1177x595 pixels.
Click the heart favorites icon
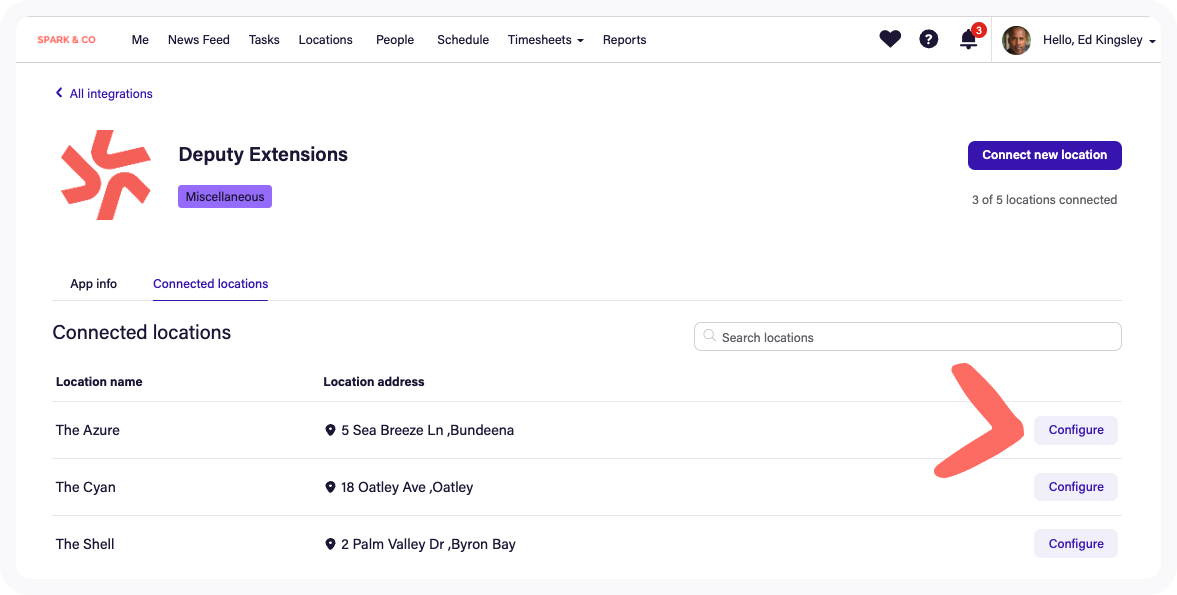click(890, 39)
